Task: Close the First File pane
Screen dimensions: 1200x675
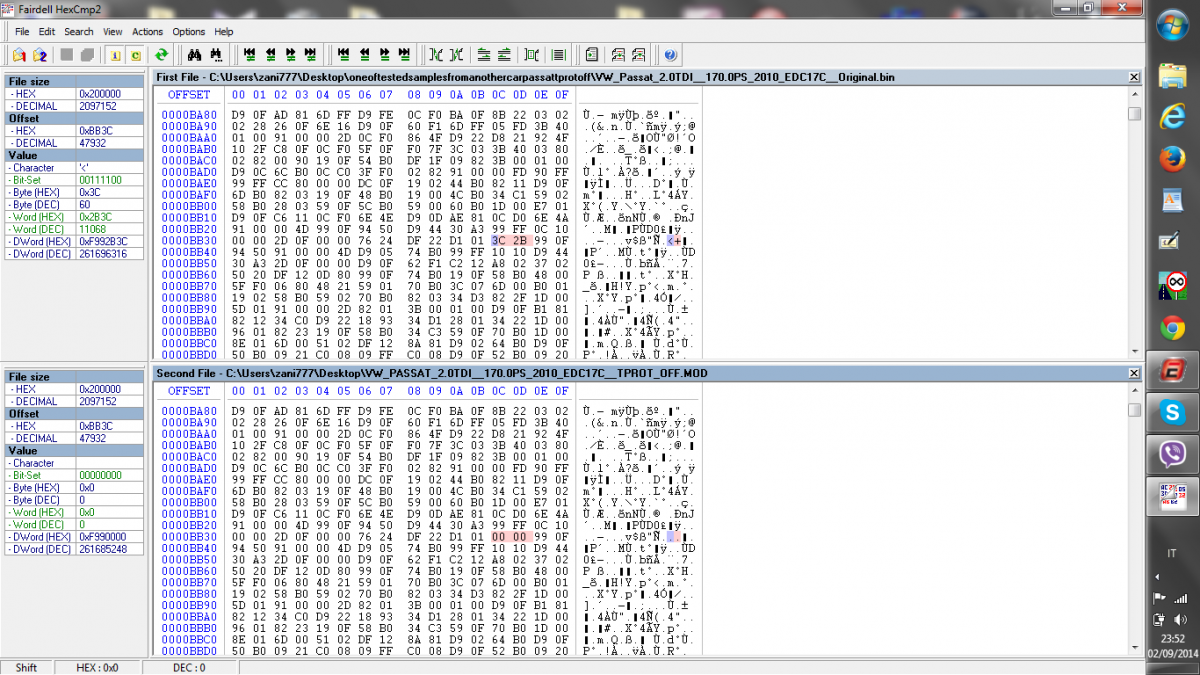Action: 1134,77
